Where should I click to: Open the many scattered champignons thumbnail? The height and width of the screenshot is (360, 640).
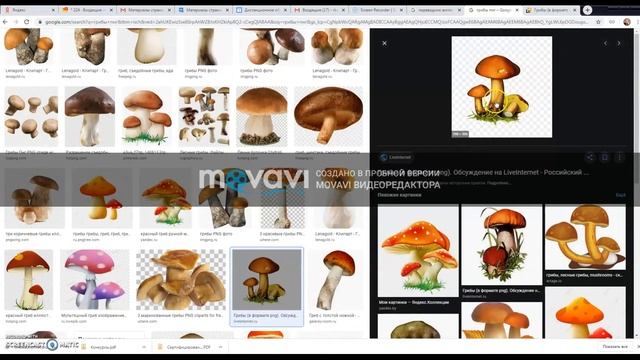point(31,116)
